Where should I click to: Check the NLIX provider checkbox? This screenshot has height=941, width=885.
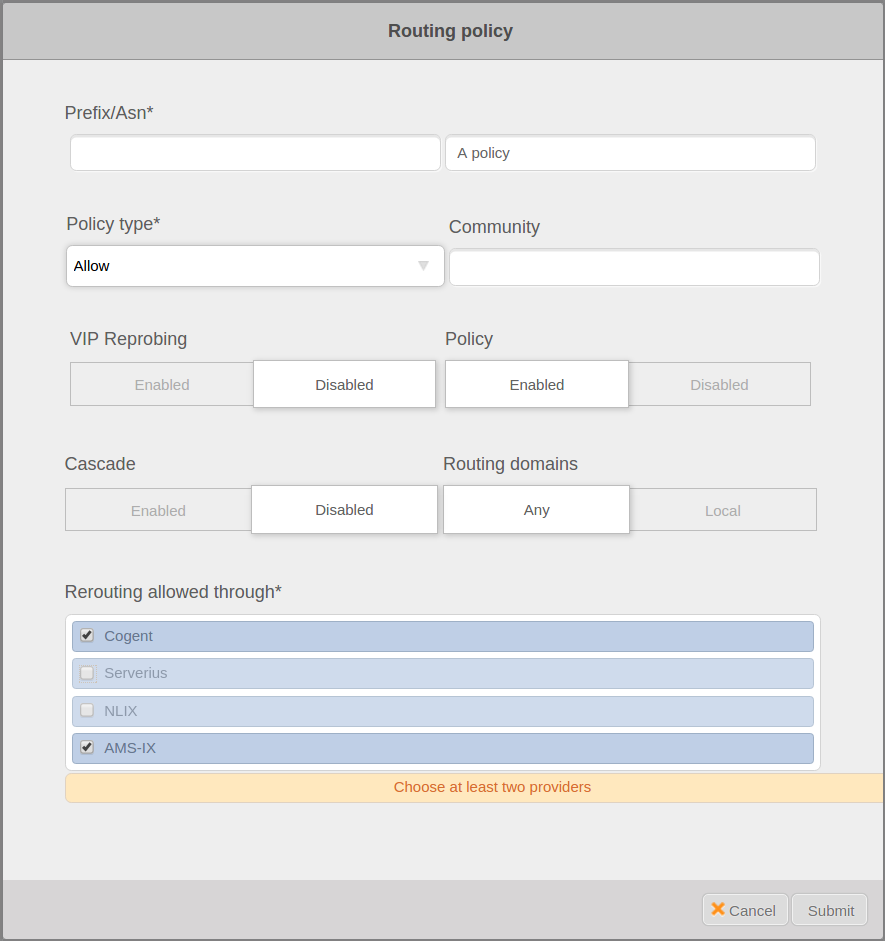(x=87, y=711)
